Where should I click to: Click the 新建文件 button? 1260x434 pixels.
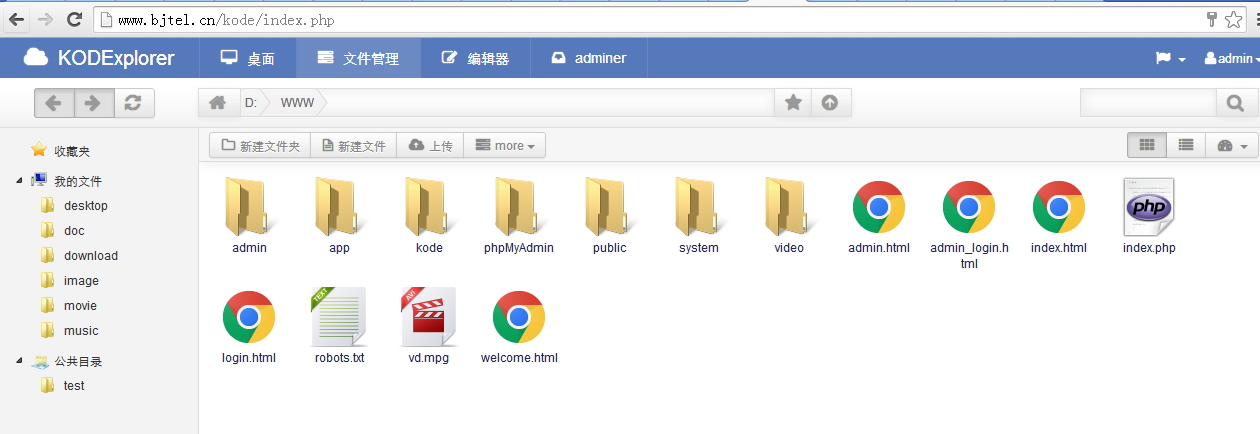(x=354, y=146)
